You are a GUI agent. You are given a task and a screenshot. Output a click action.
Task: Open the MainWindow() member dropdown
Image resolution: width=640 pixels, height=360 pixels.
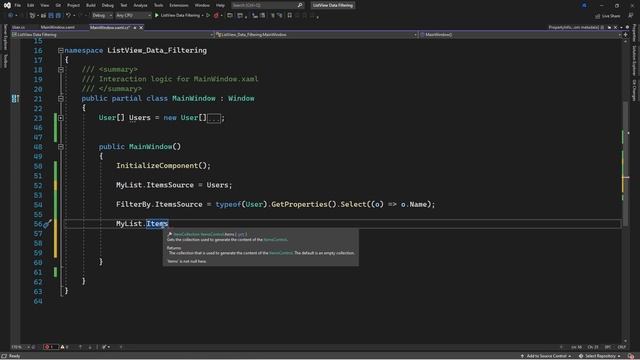tap(520, 35)
